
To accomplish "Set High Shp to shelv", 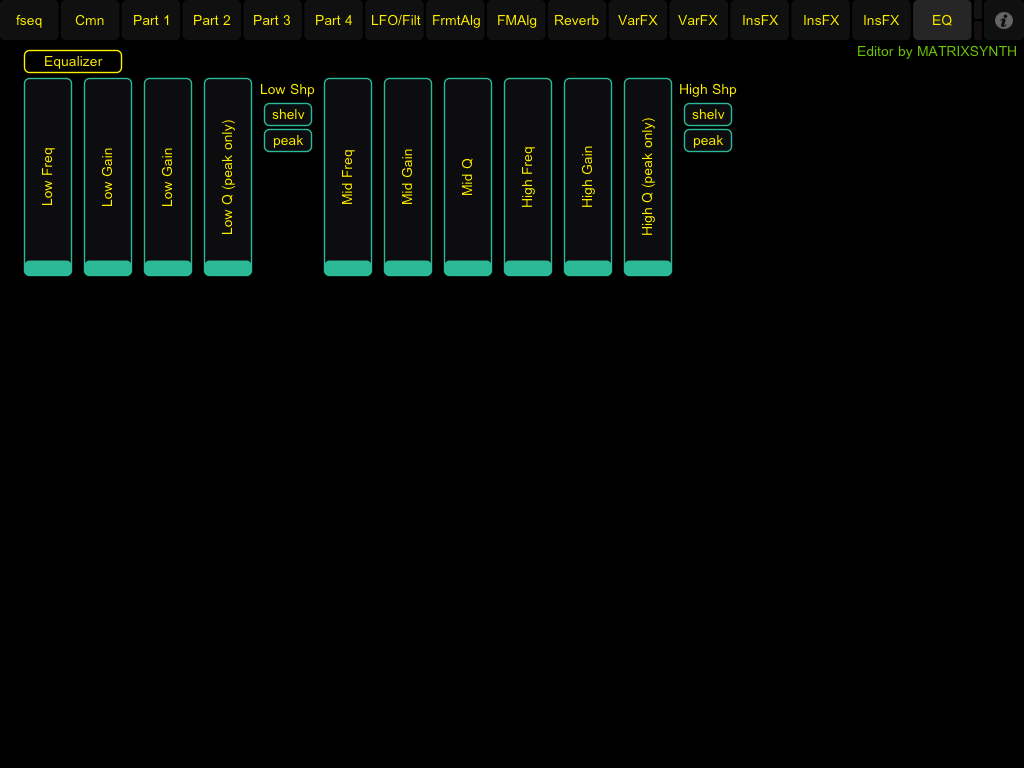I will coord(708,115).
